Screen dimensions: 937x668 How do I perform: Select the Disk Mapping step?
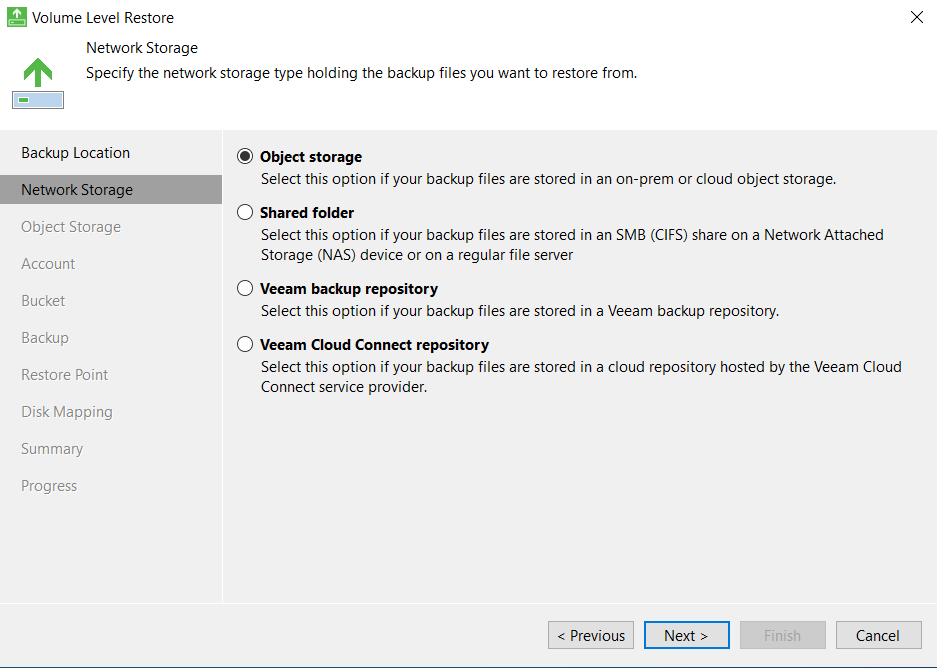67,412
